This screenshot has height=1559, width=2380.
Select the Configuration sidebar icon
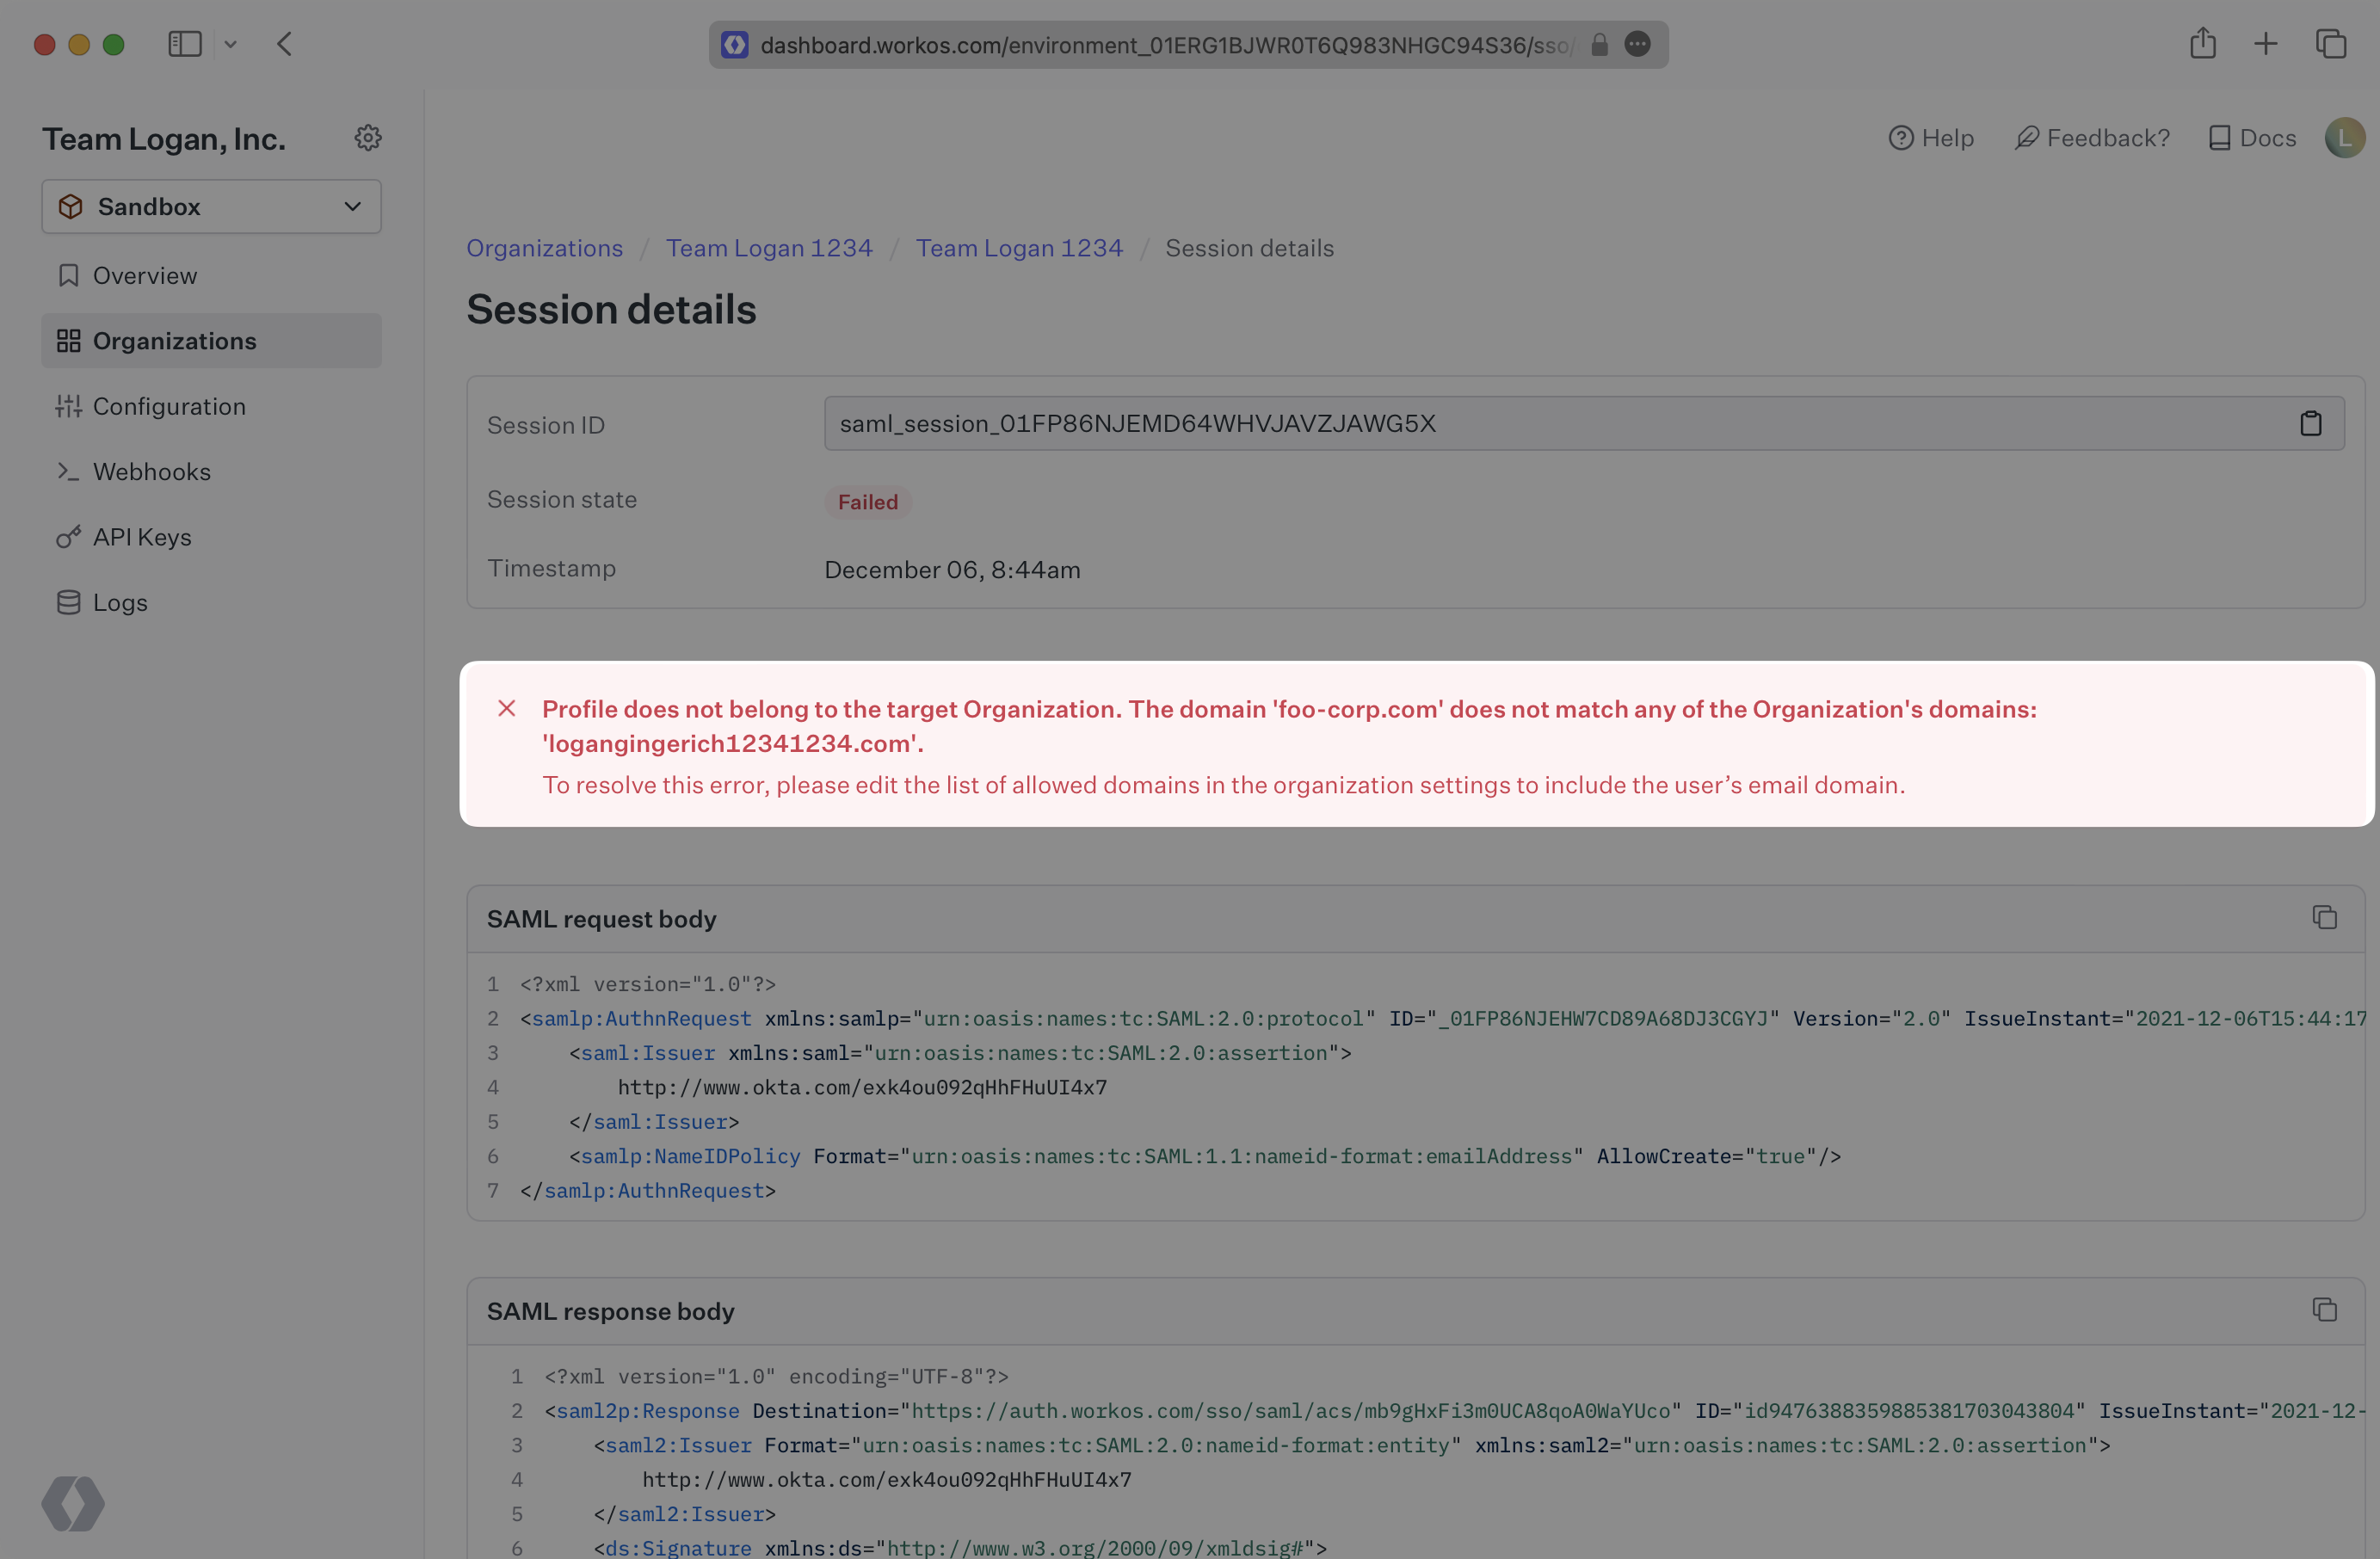click(x=68, y=406)
